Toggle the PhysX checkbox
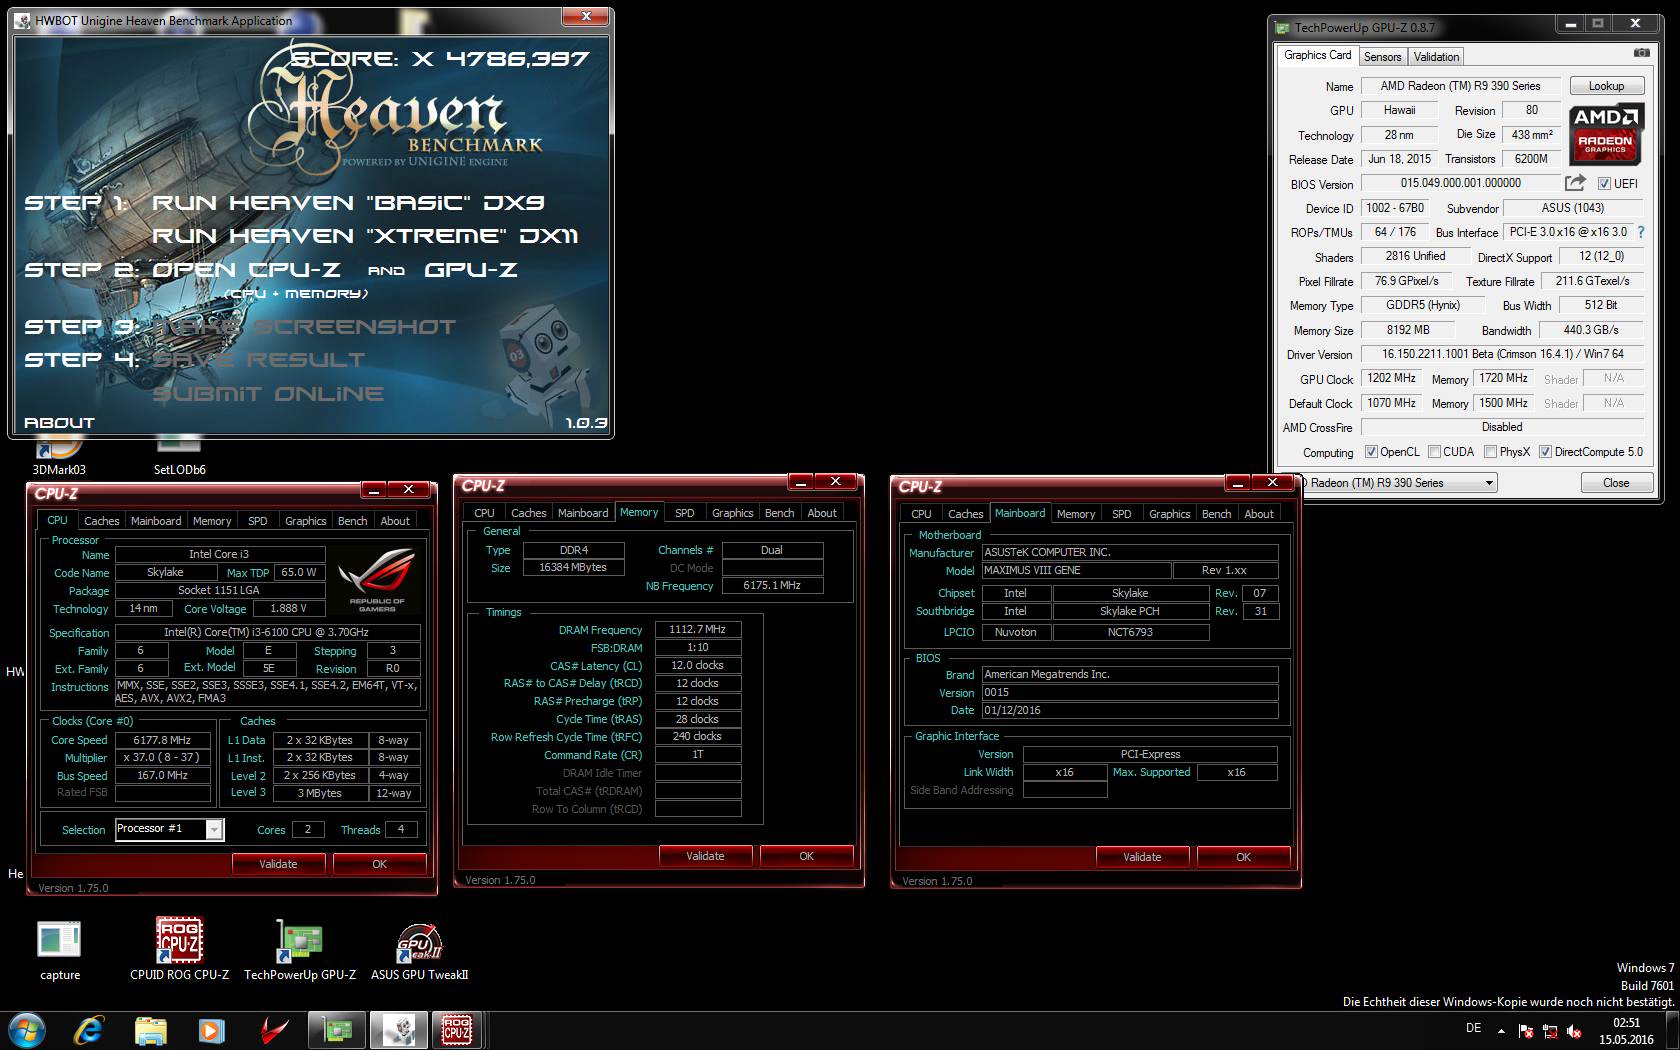1680x1050 pixels. pos(1491,452)
